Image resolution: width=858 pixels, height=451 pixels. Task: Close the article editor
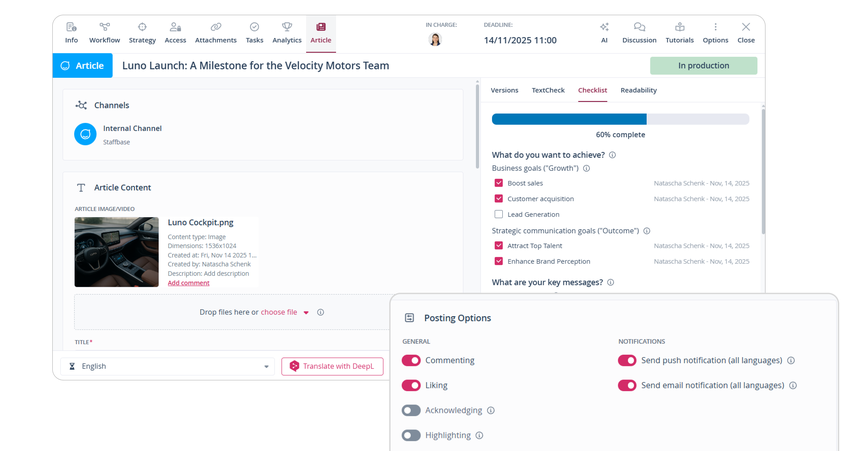746,33
